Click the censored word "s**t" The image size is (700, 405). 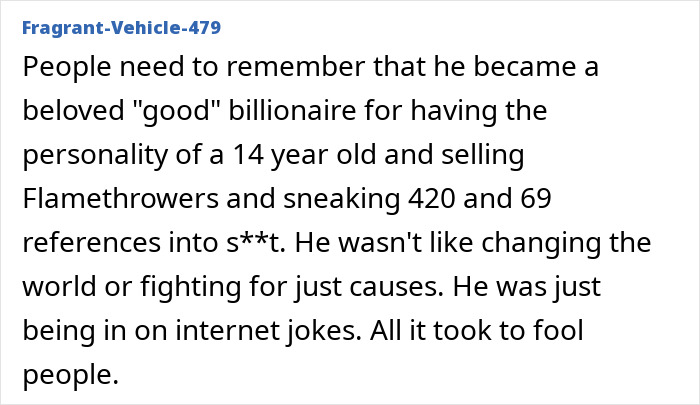coord(255,242)
